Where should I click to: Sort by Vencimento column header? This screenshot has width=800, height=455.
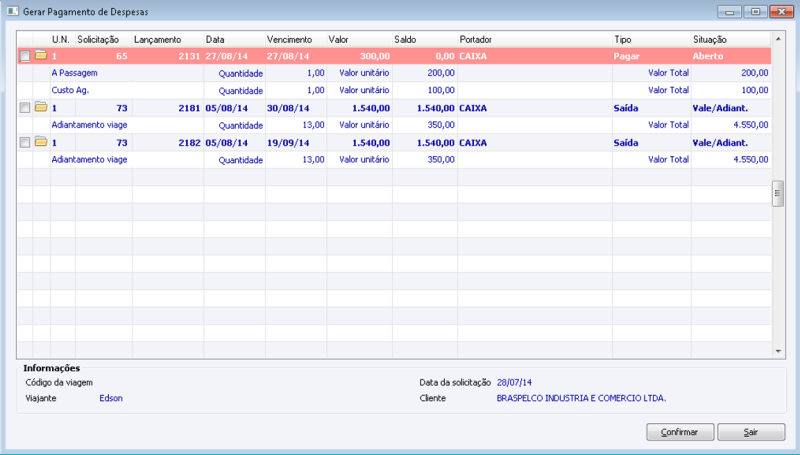pos(296,39)
